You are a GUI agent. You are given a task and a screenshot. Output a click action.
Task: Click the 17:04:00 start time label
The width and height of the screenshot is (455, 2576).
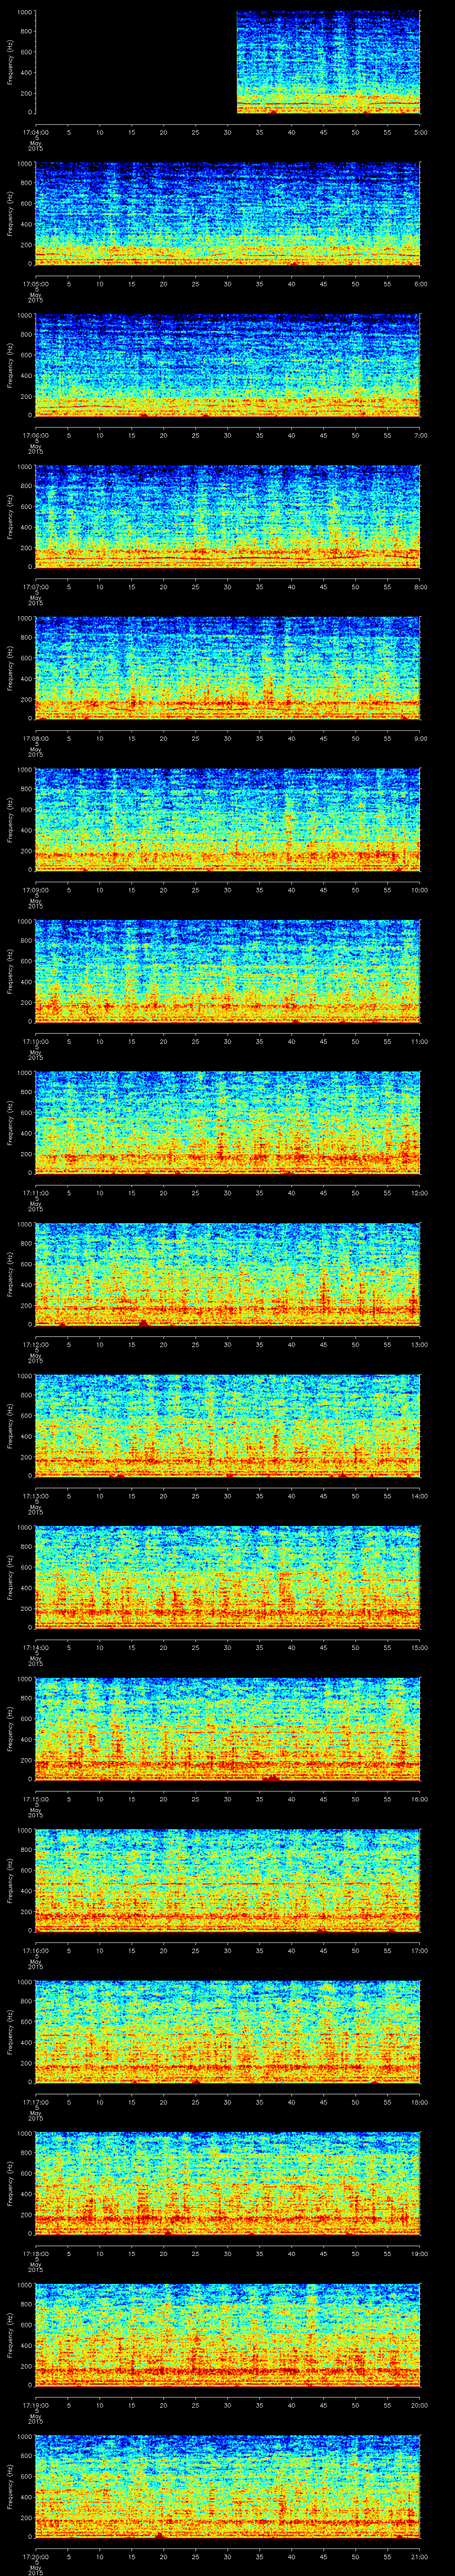tap(35, 132)
